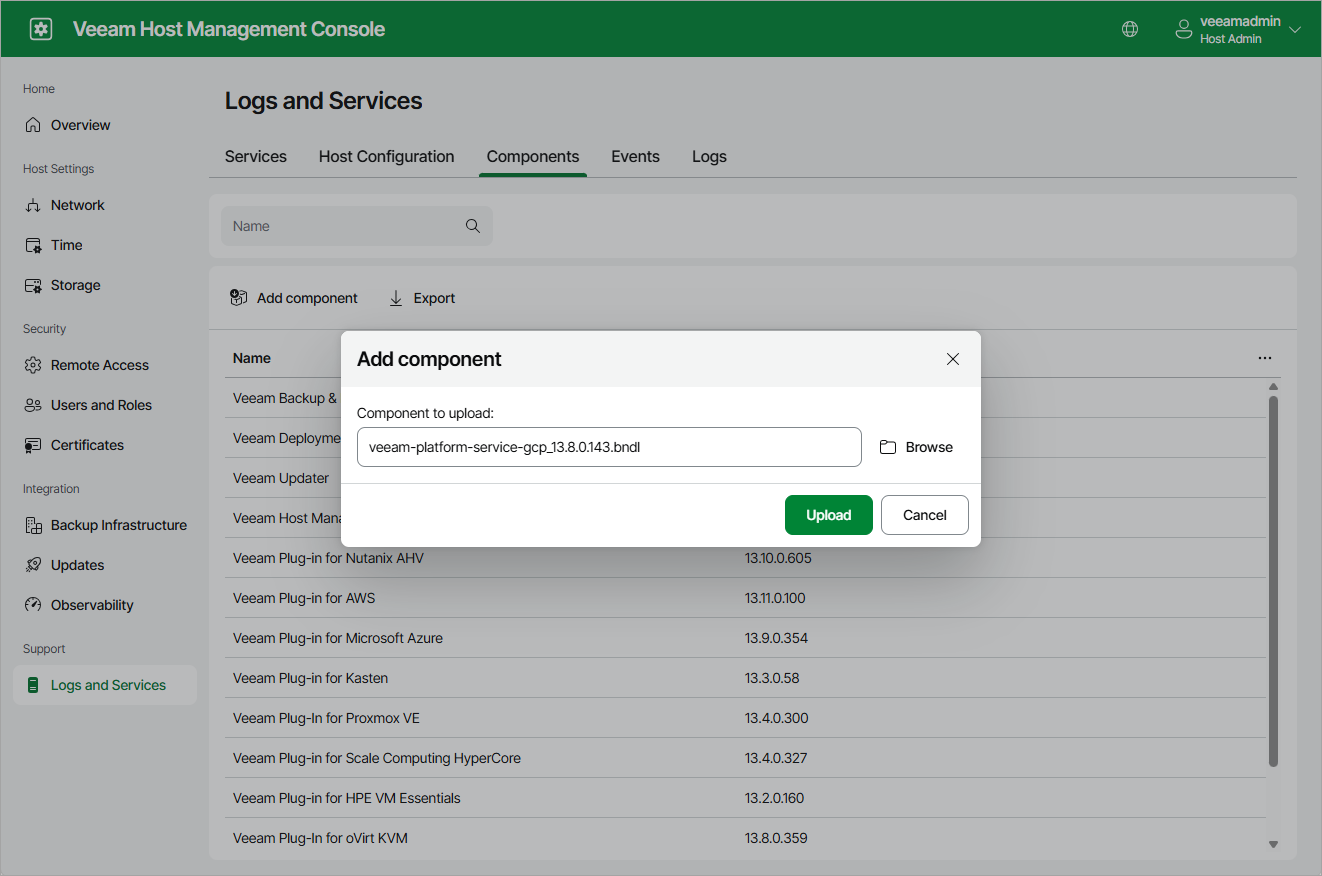Click the Name search field

[x=357, y=226]
